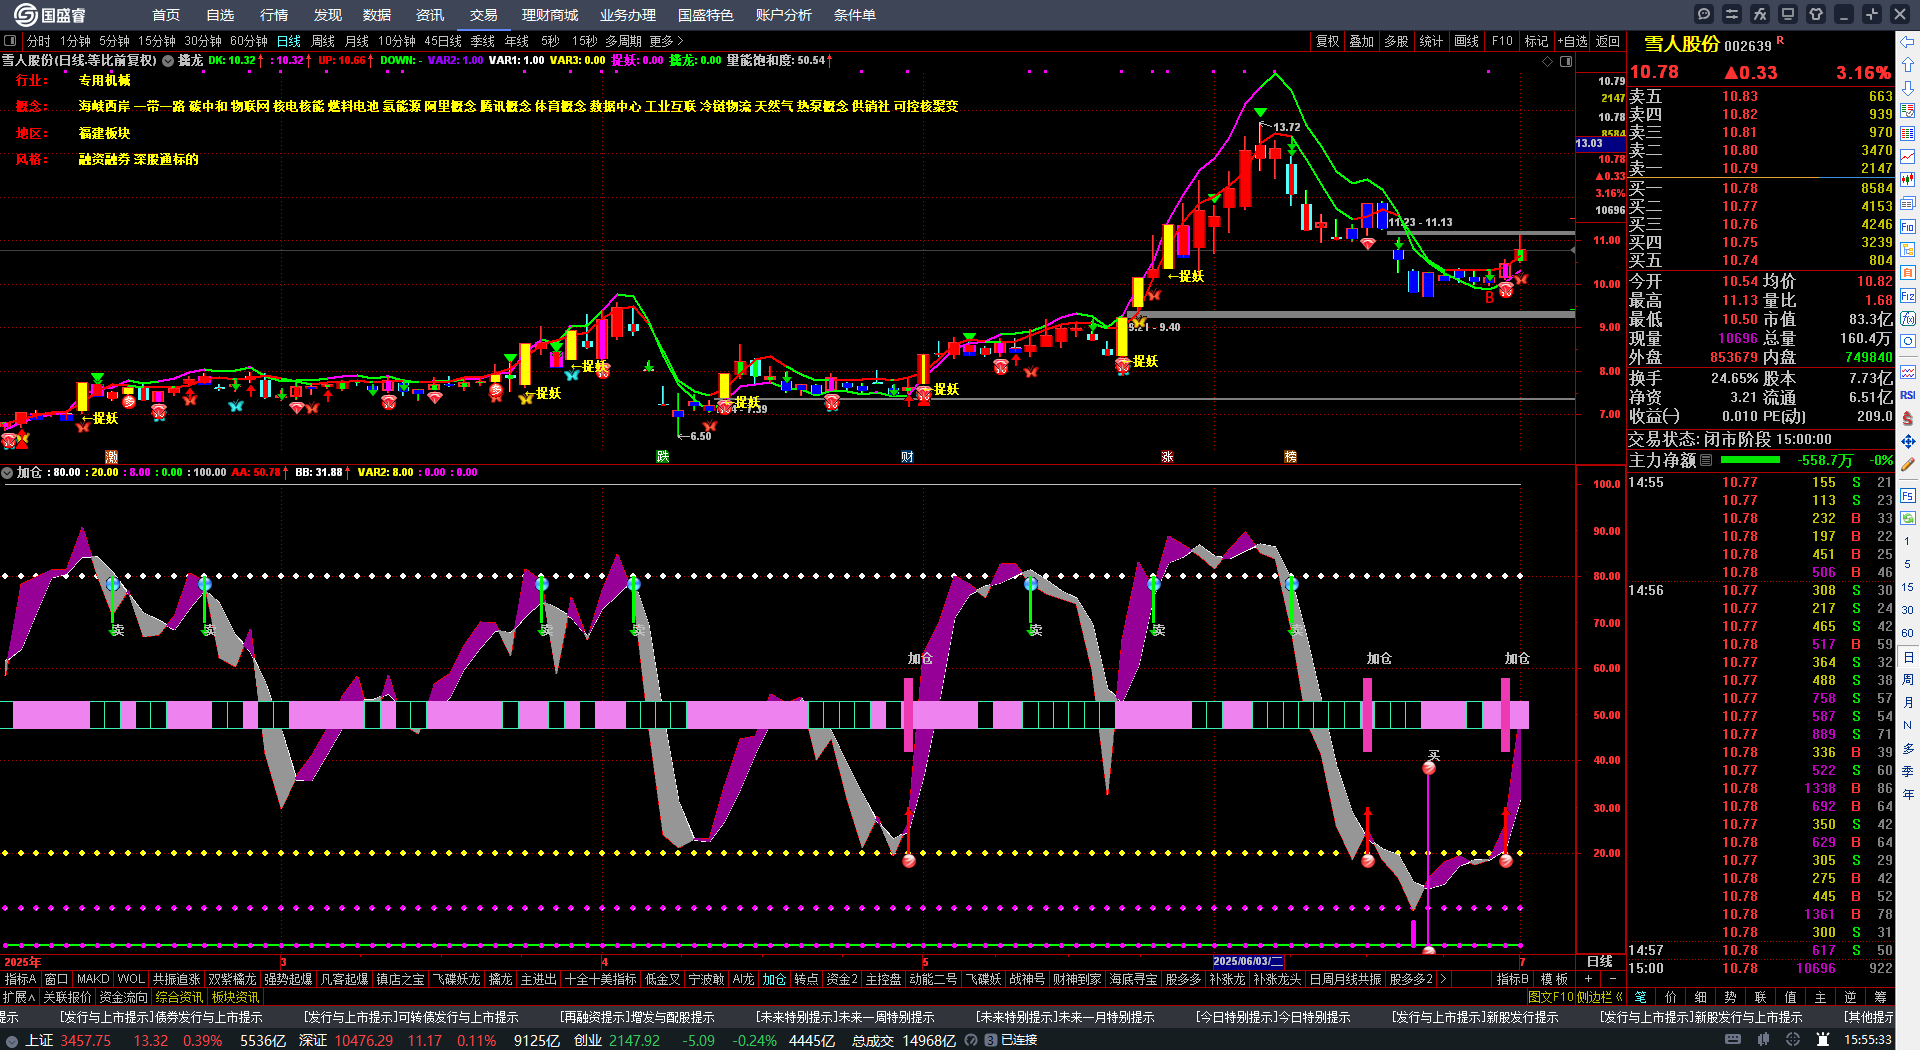Open the f(x) formula sidebar icon
The image size is (1920, 1050).
(x=1908, y=319)
